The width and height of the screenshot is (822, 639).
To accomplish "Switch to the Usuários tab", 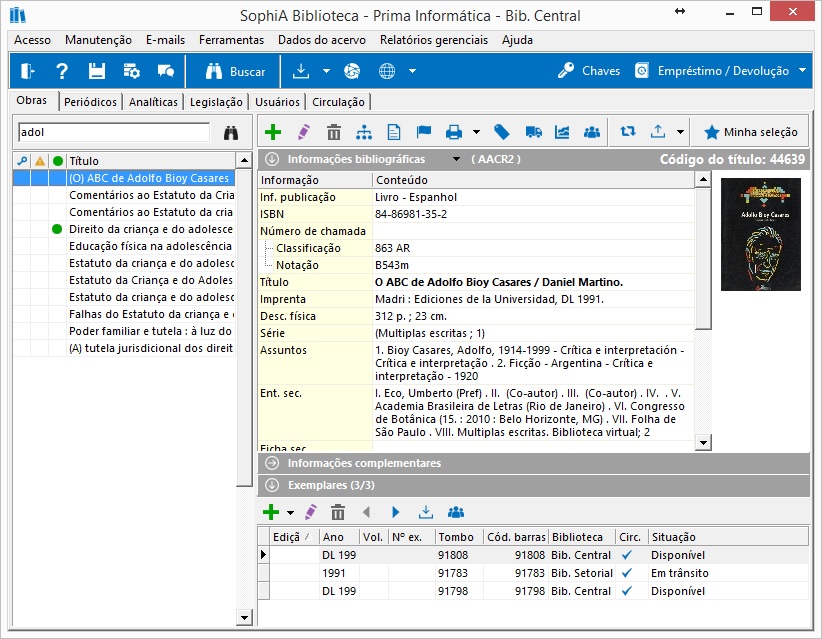I will click(277, 102).
